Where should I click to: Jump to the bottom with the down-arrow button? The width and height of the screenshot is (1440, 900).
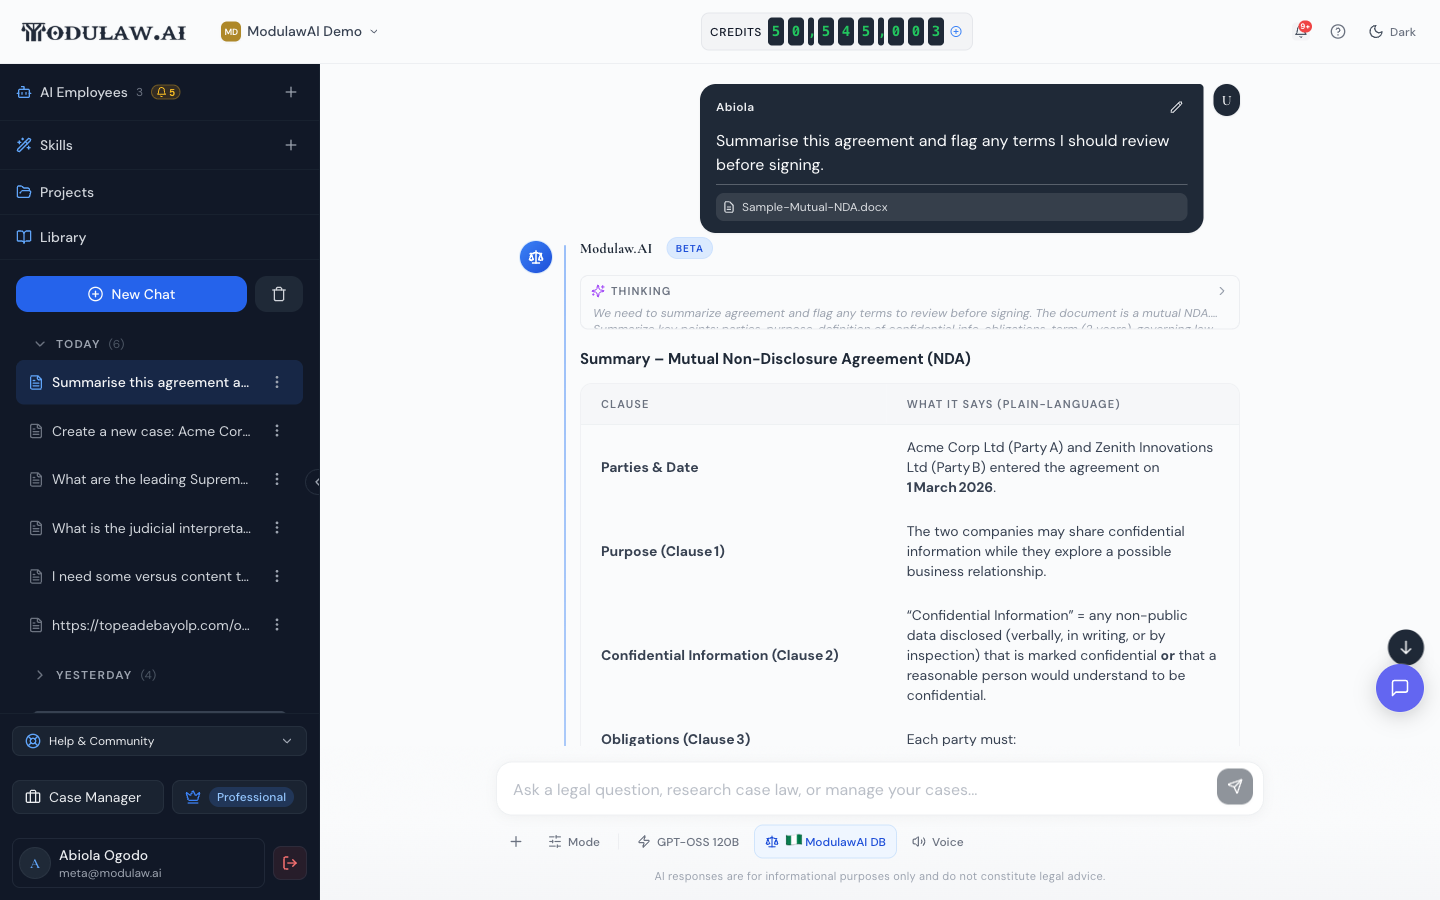coord(1405,647)
